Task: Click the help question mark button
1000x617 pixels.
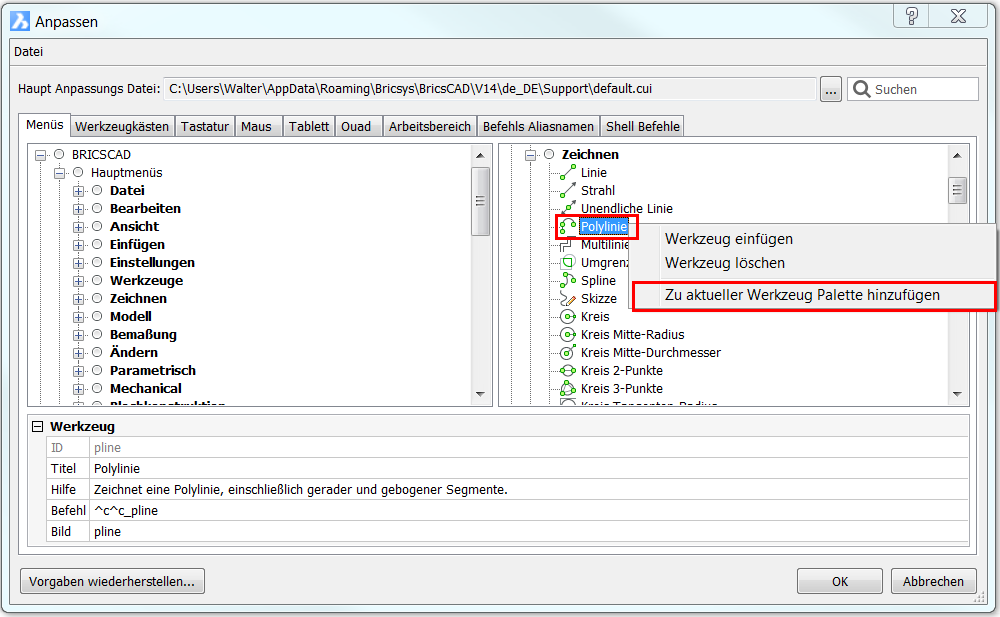Action: click(x=912, y=16)
